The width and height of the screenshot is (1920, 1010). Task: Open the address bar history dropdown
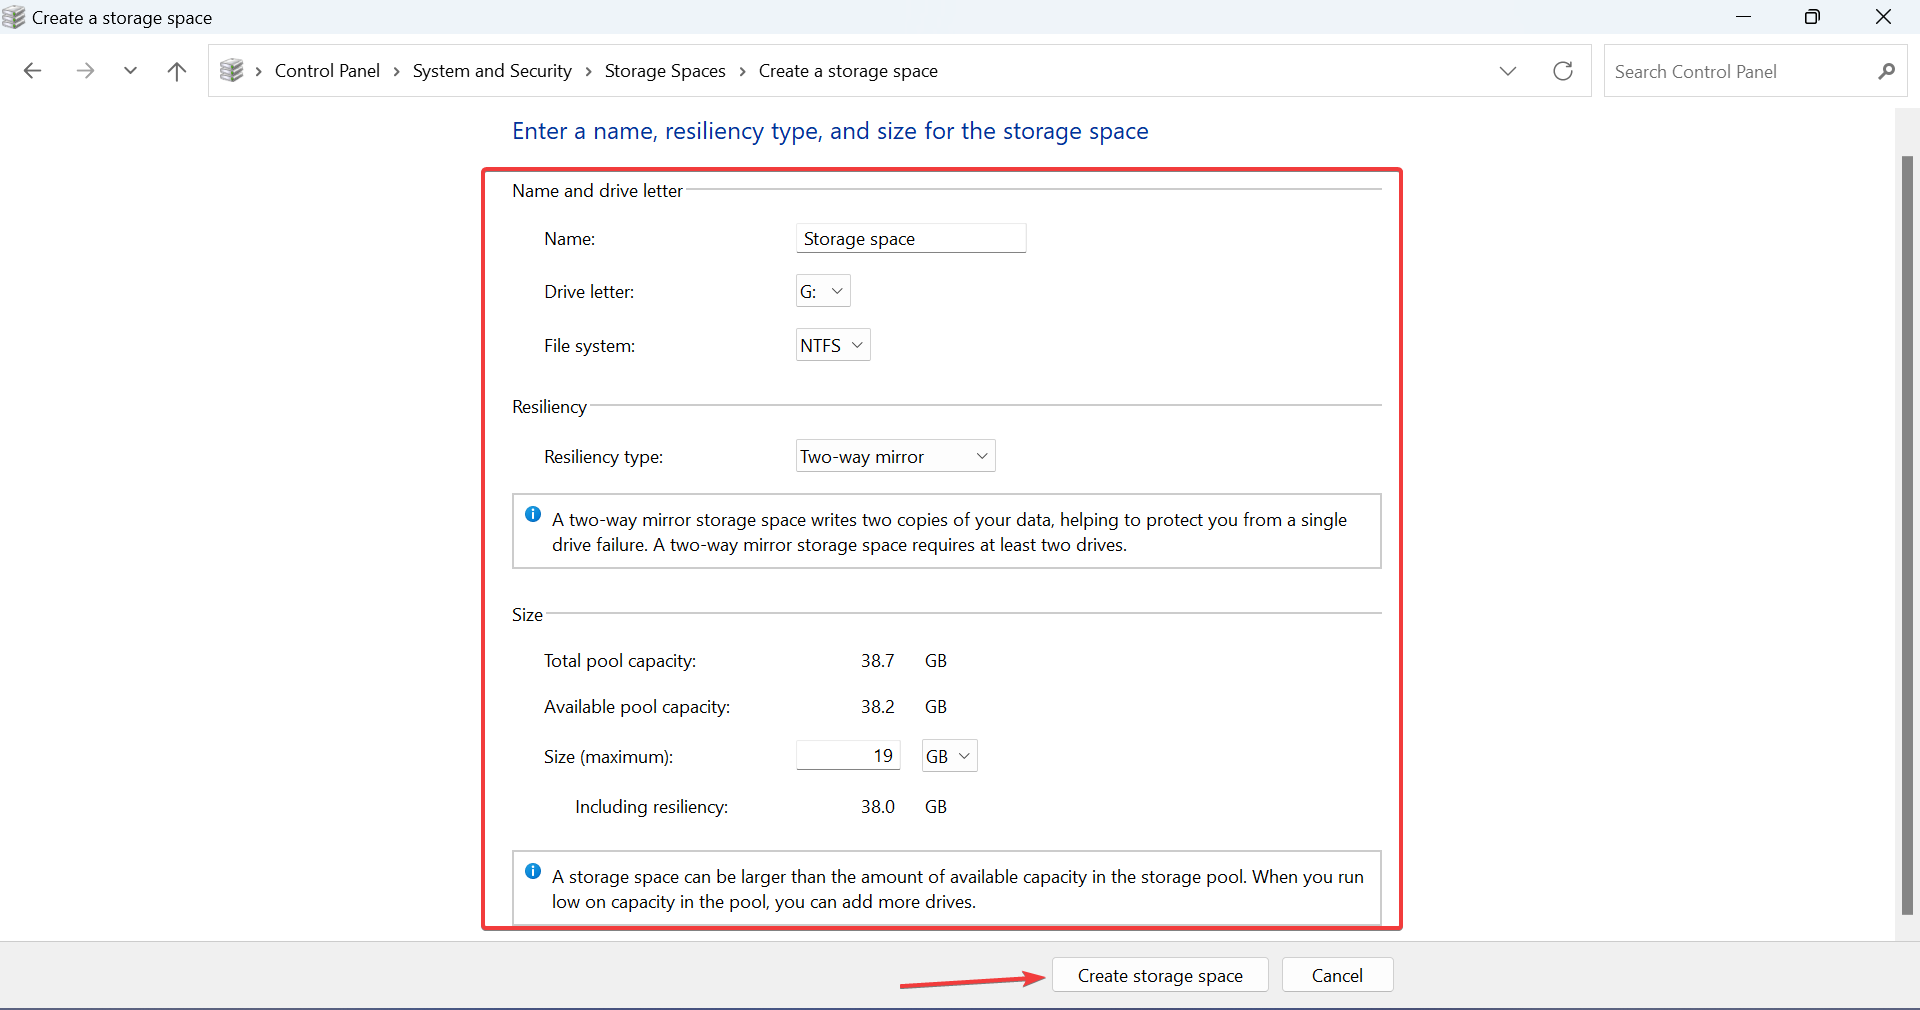pyautogui.click(x=1508, y=71)
